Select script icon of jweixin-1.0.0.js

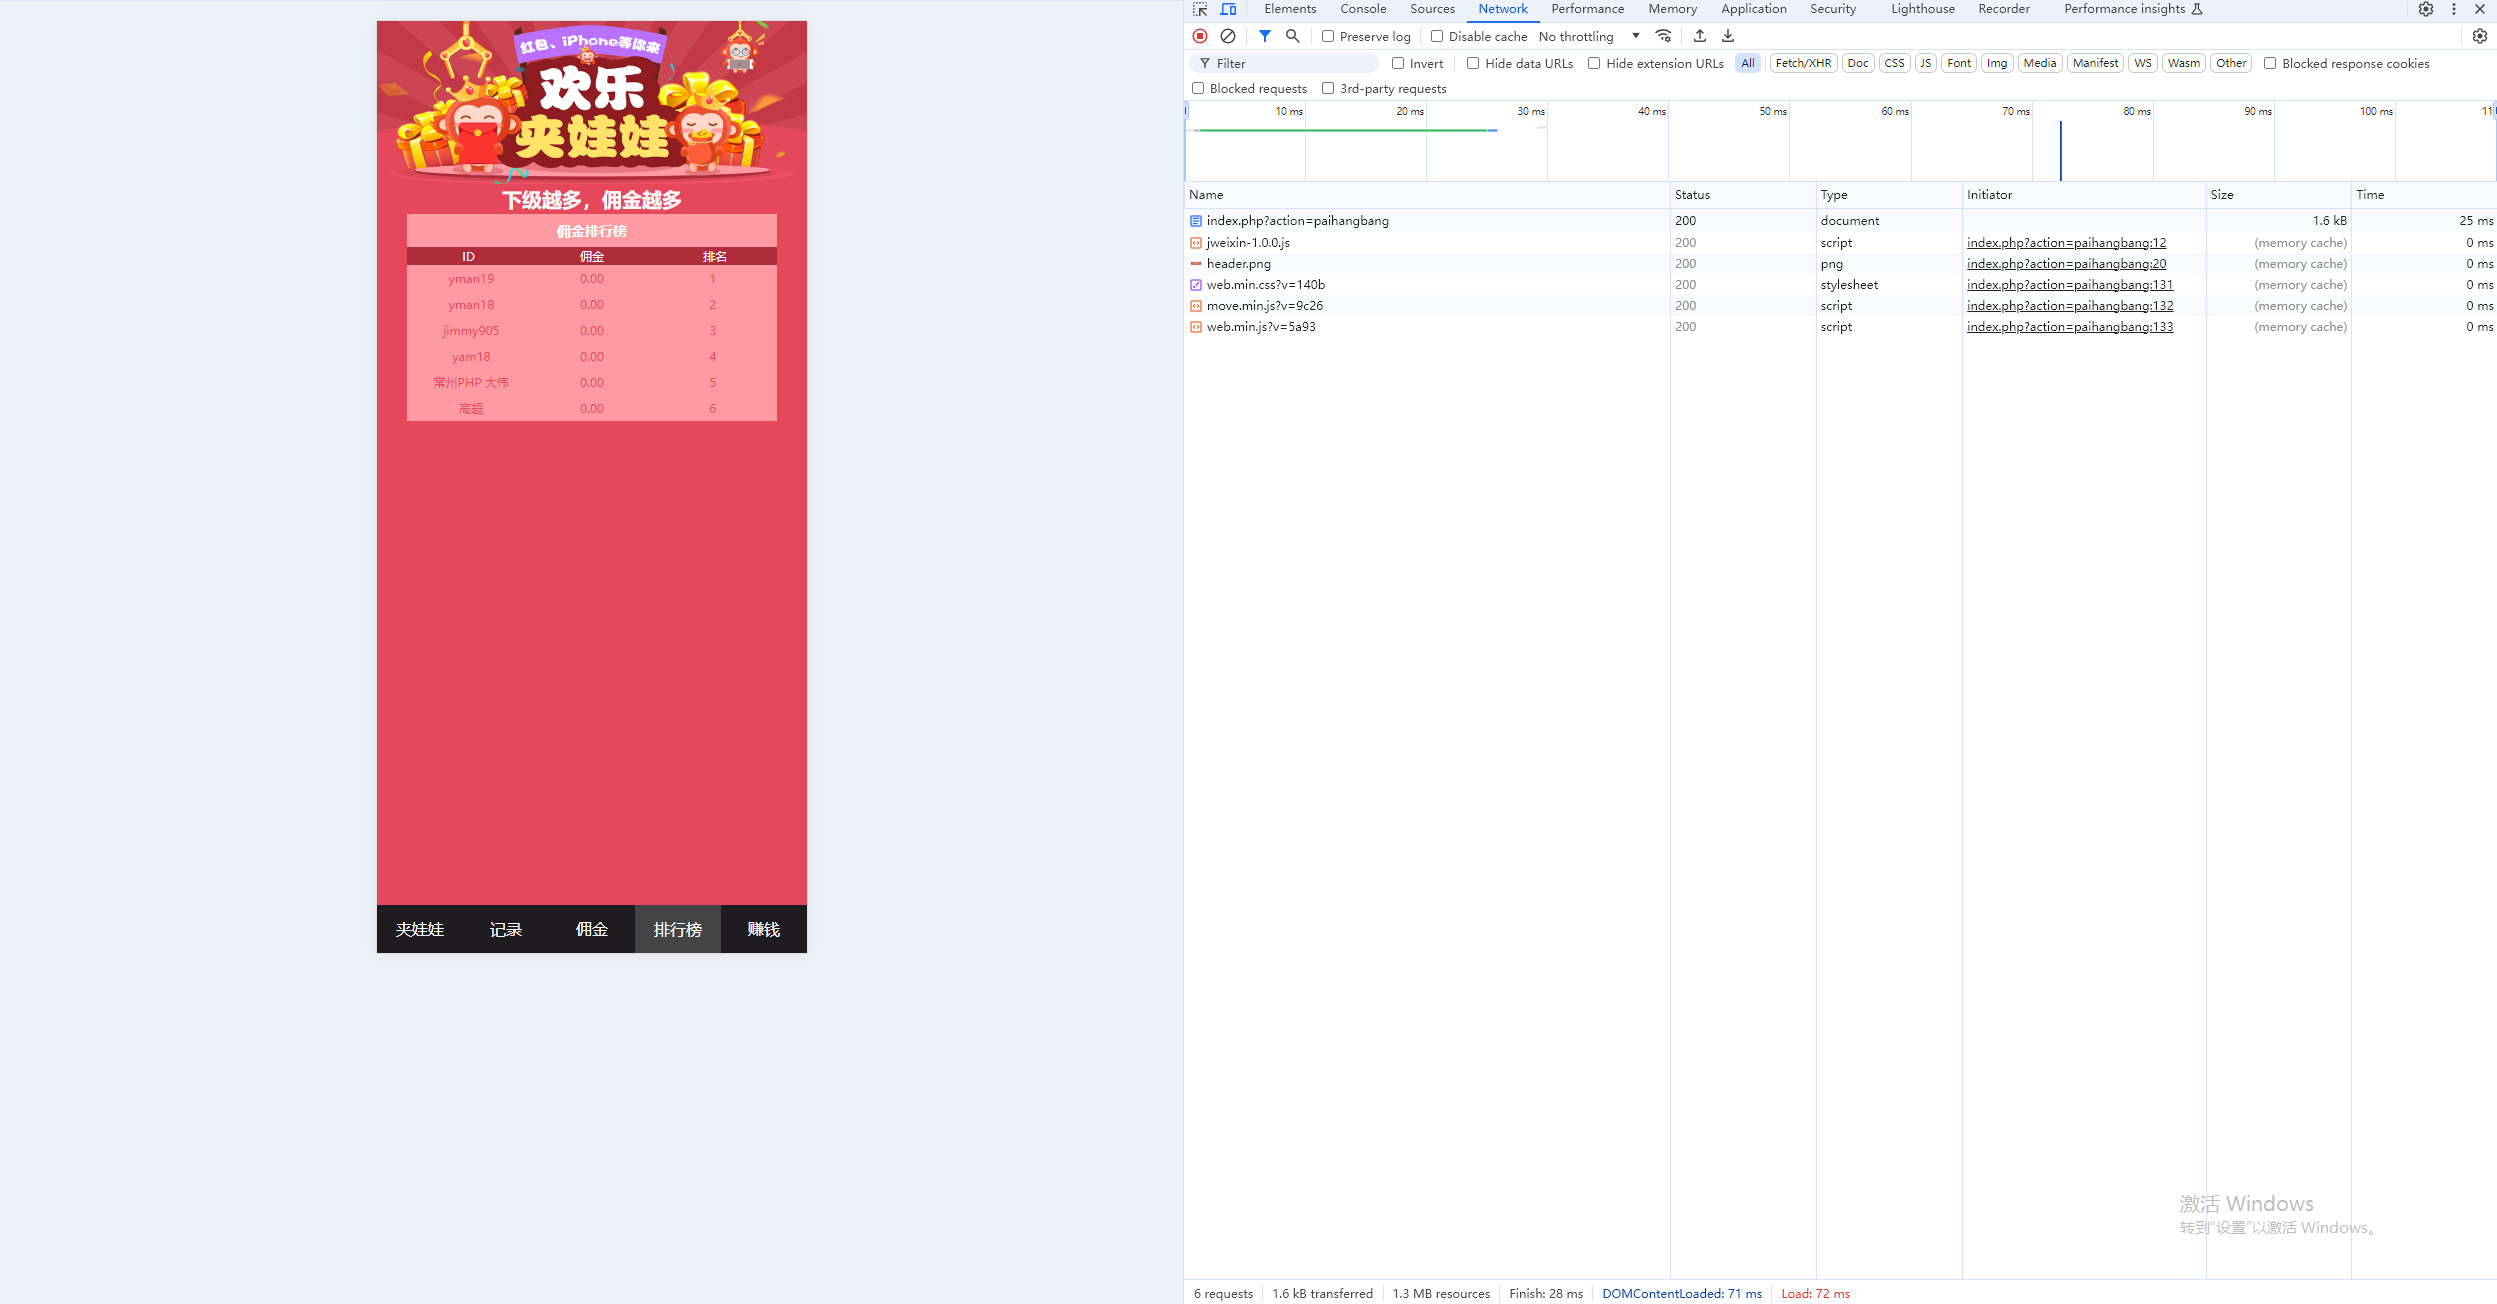click(x=1196, y=243)
